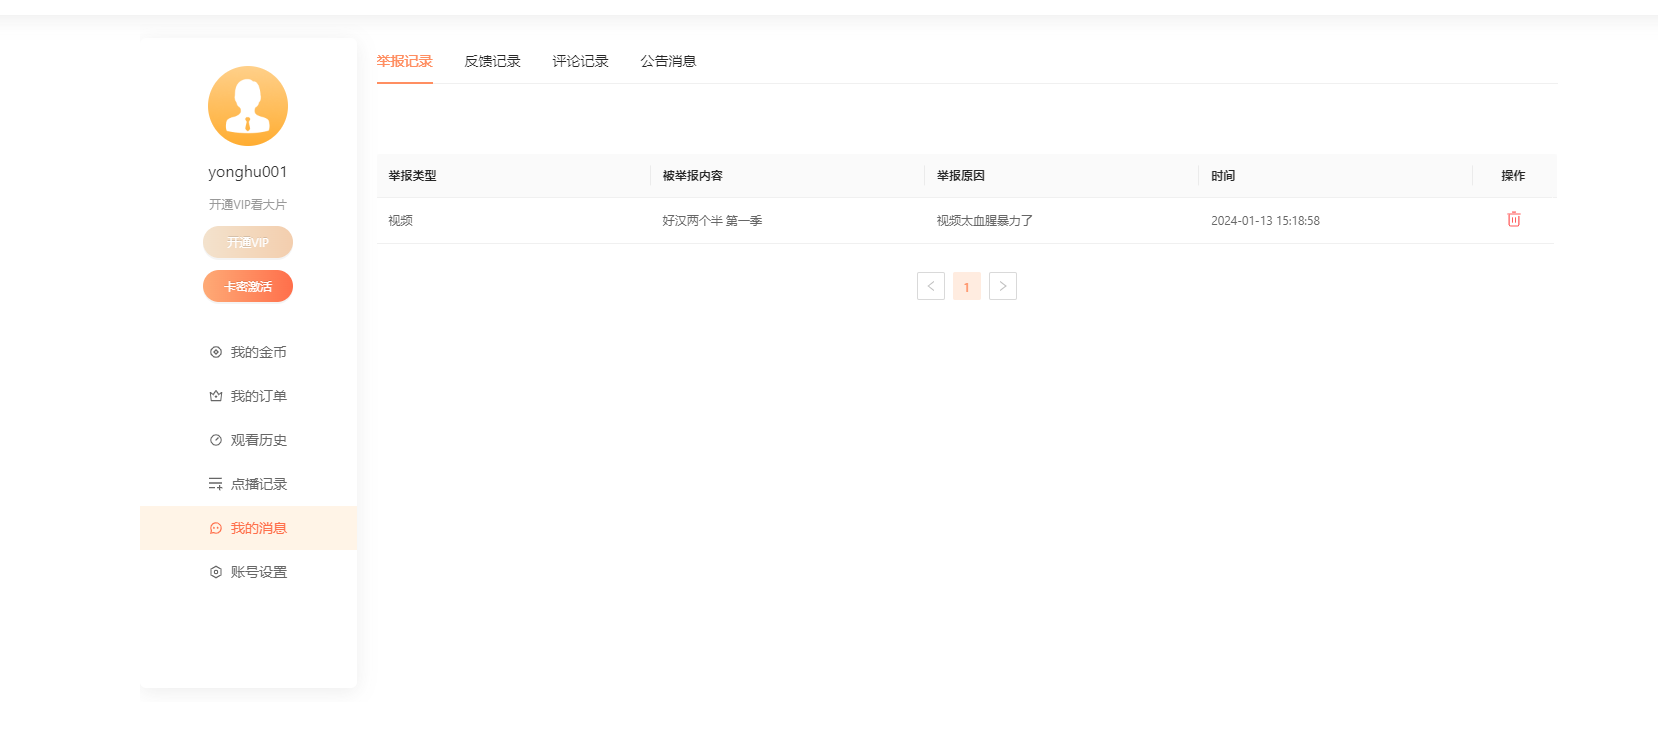
Task: Open 我的消息 in sidebar
Action: coord(248,528)
